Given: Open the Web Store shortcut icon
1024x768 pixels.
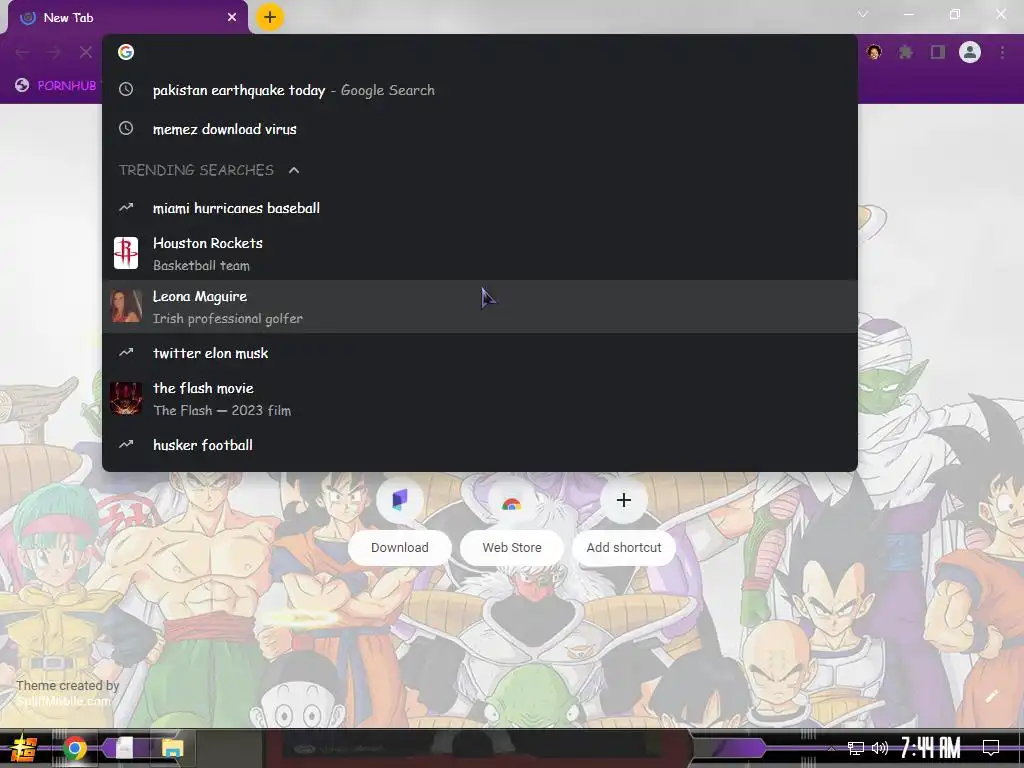Looking at the screenshot, I should [511, 500].
